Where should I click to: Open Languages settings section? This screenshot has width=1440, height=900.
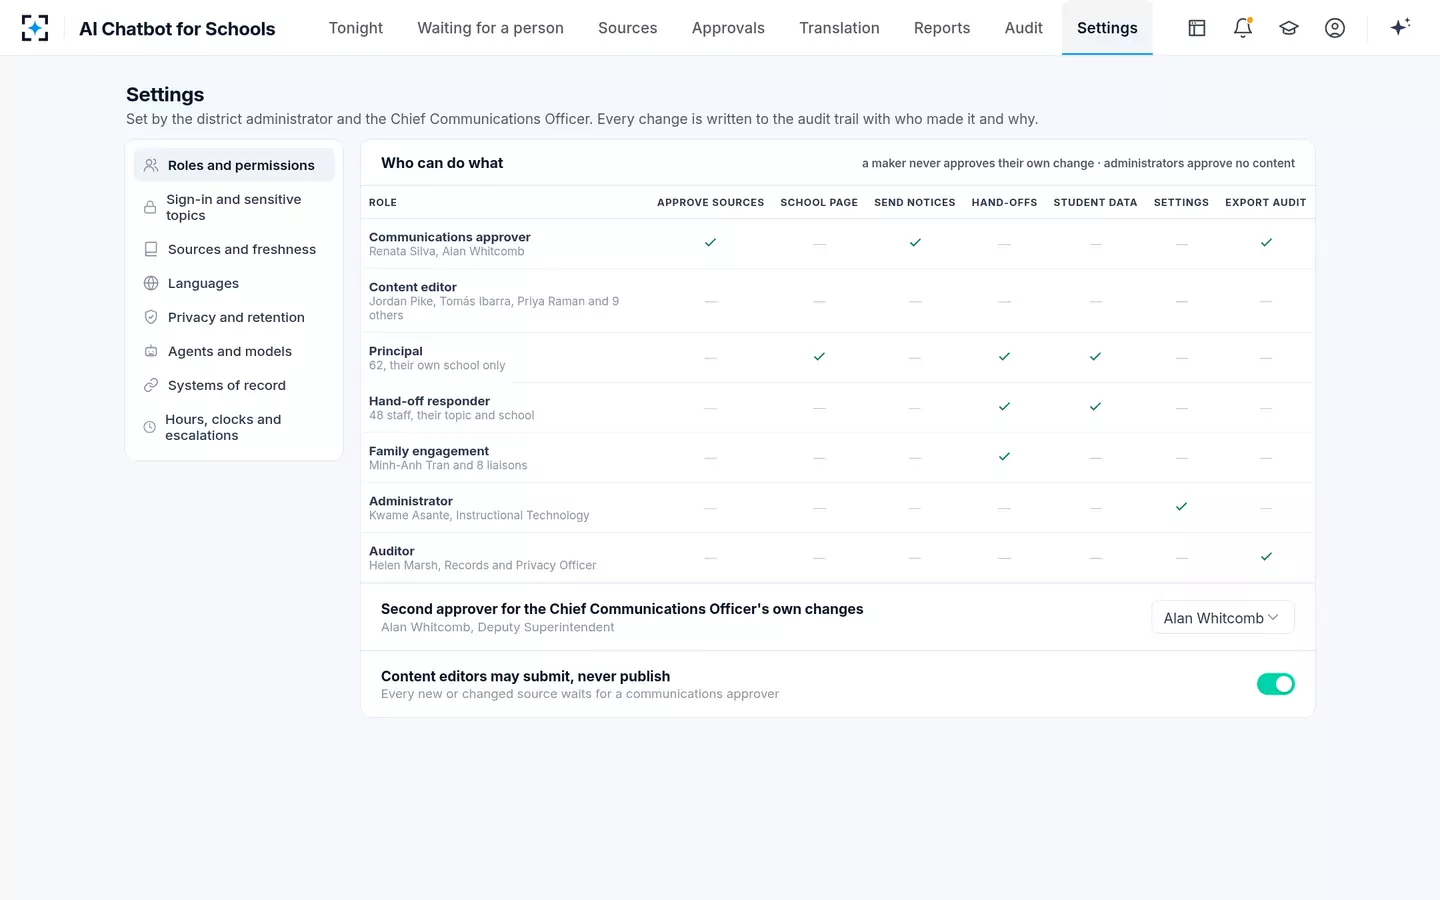234,283
